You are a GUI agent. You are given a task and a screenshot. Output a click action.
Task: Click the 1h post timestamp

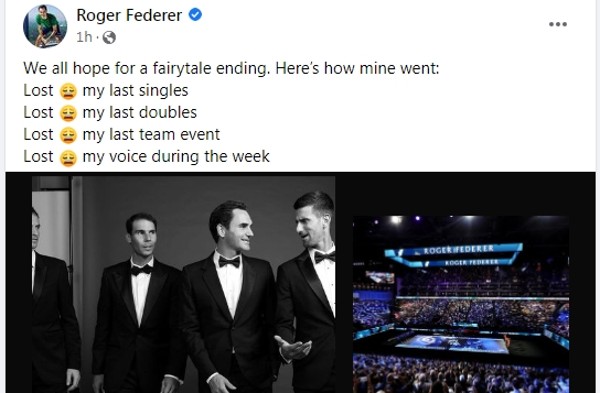click(84, 37)
